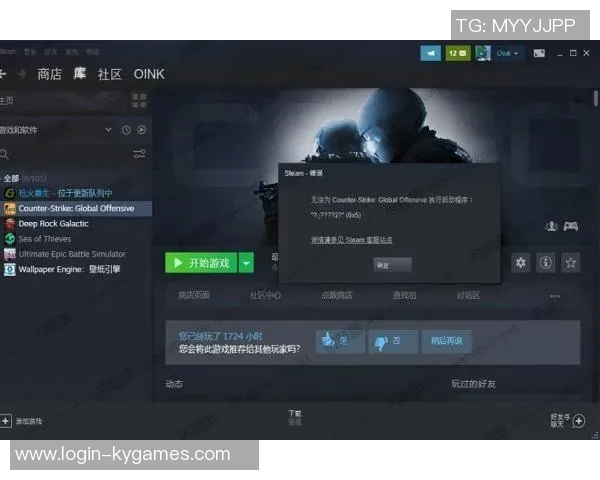This screenshot has height=480, width=600.
Task: Switch to grid view icon beside home
Action: pyautogui.click(x=139, y=100)
